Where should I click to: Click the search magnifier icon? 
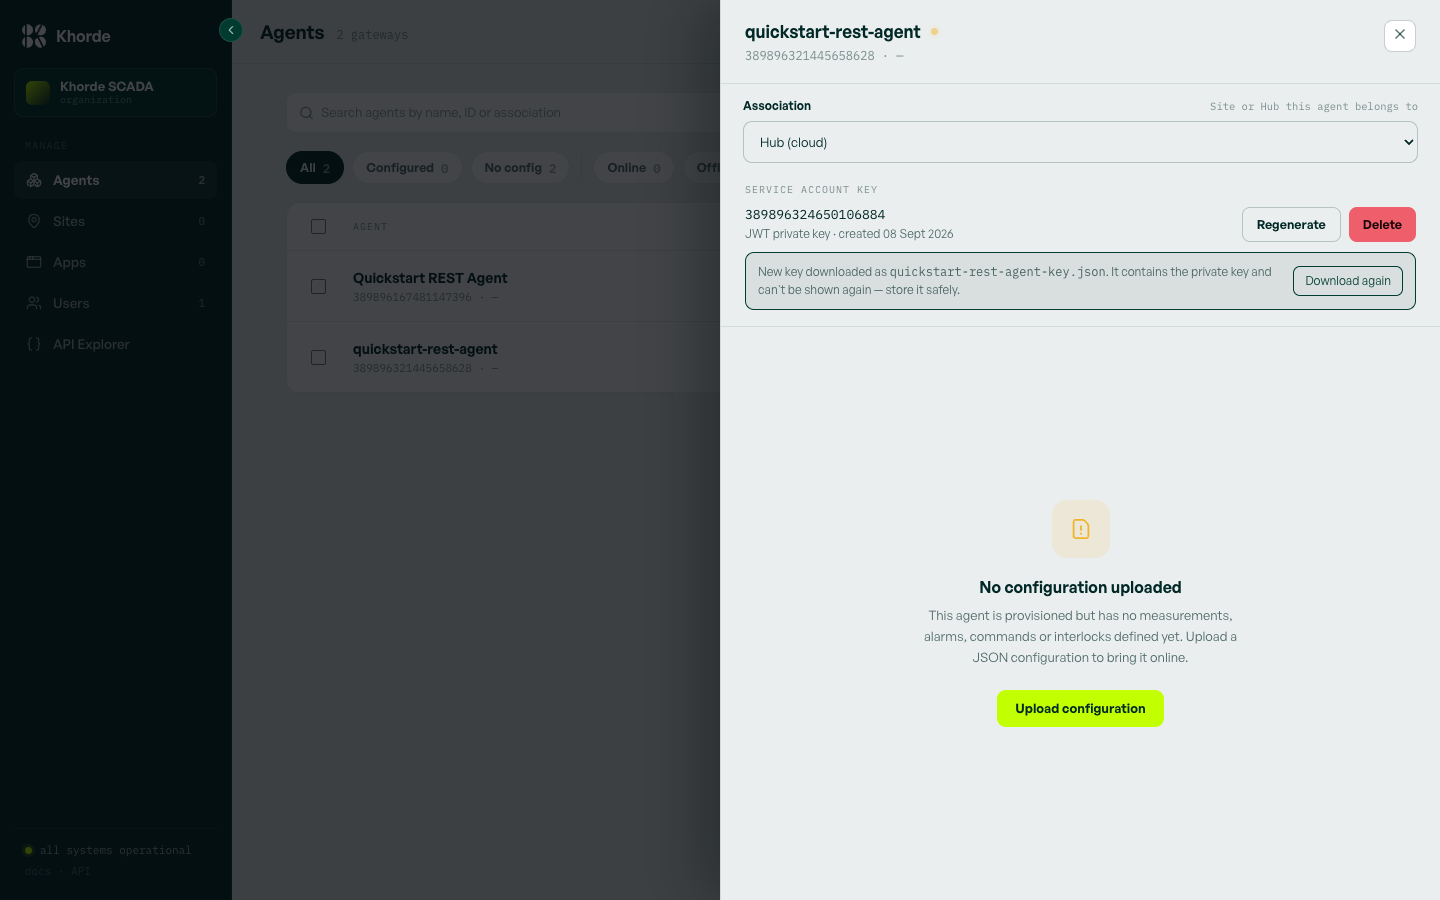pos(307,113)
